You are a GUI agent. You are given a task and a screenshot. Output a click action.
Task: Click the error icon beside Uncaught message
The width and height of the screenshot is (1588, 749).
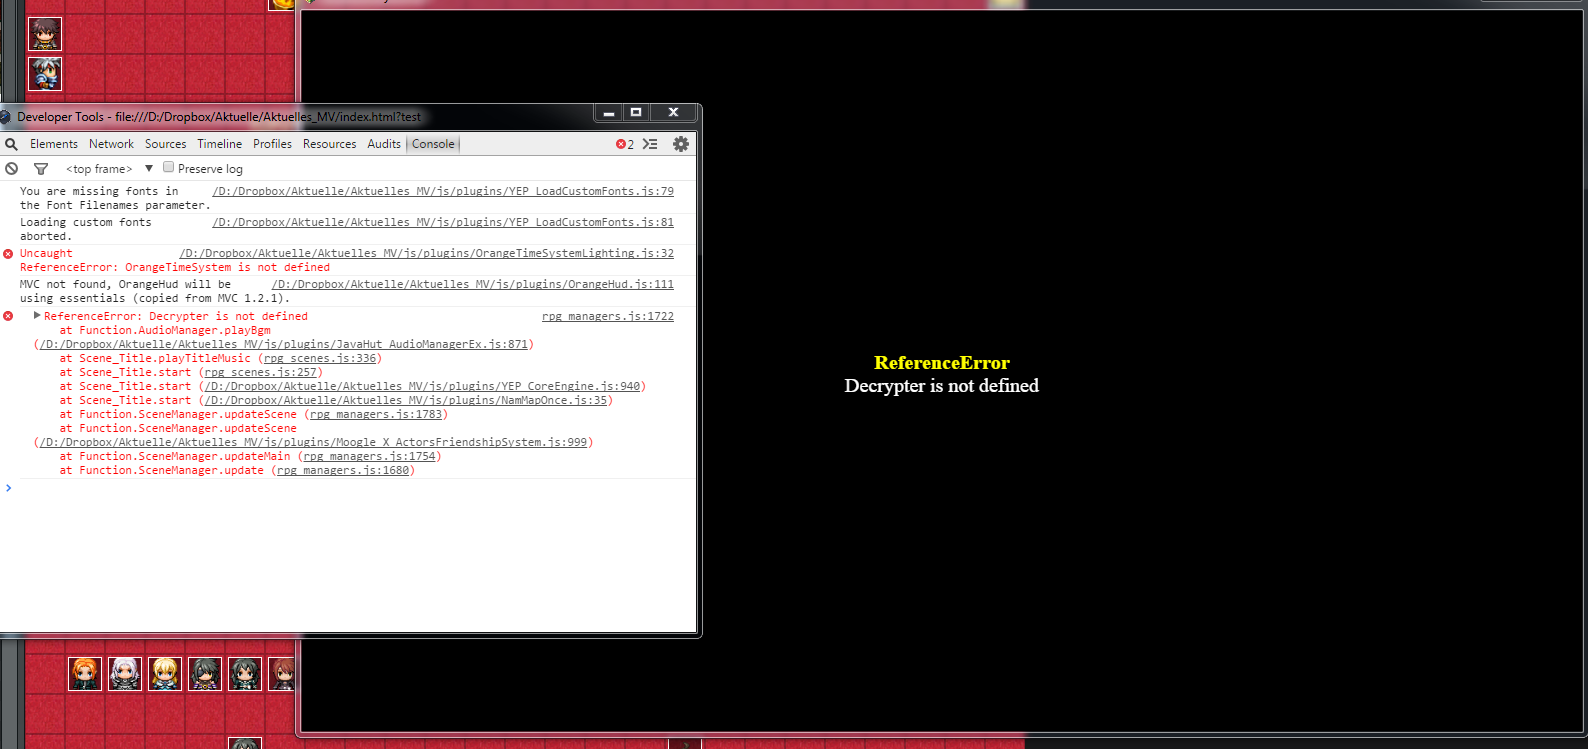click(x=9, y=254)
